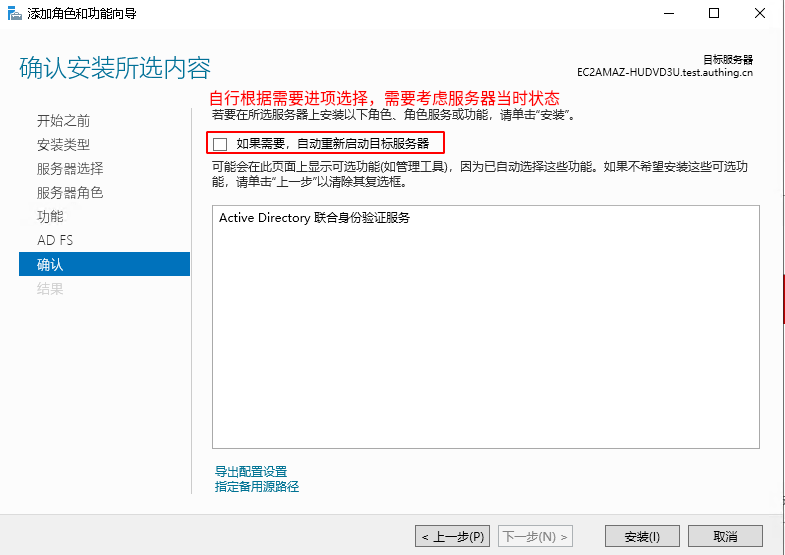
Task: Go back with the 上一步(P) button
Action: coord(452,536)
